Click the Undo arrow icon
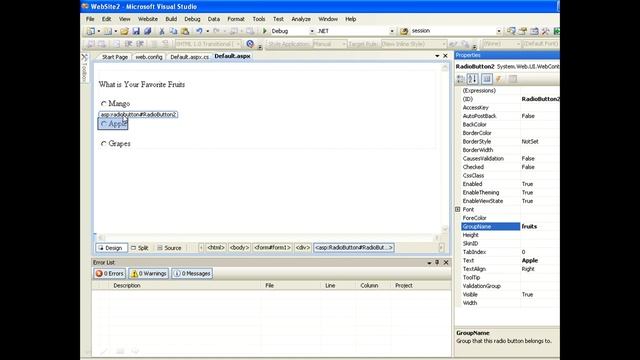This screenshot has width=640, height=360. tap(199, 31)
